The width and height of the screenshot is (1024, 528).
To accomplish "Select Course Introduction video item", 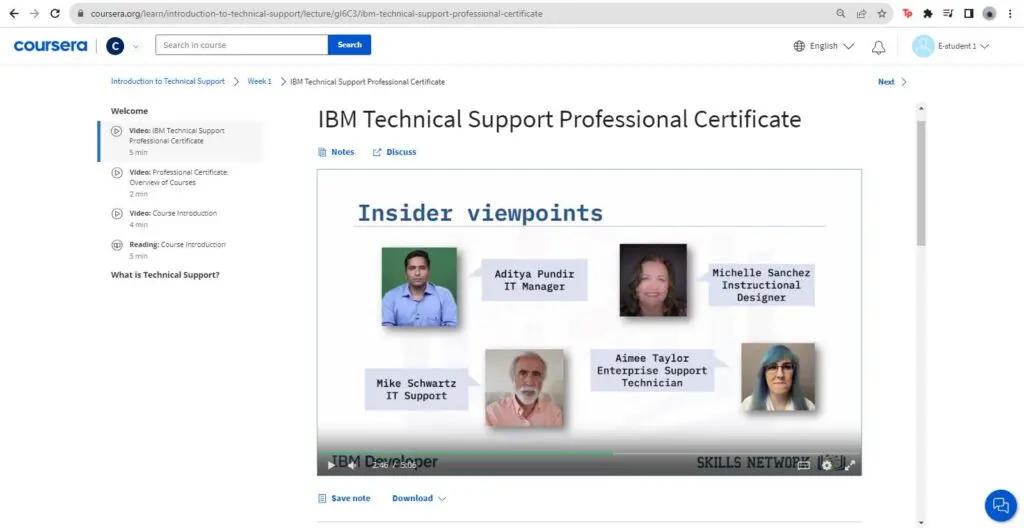I will pos(181,218).
